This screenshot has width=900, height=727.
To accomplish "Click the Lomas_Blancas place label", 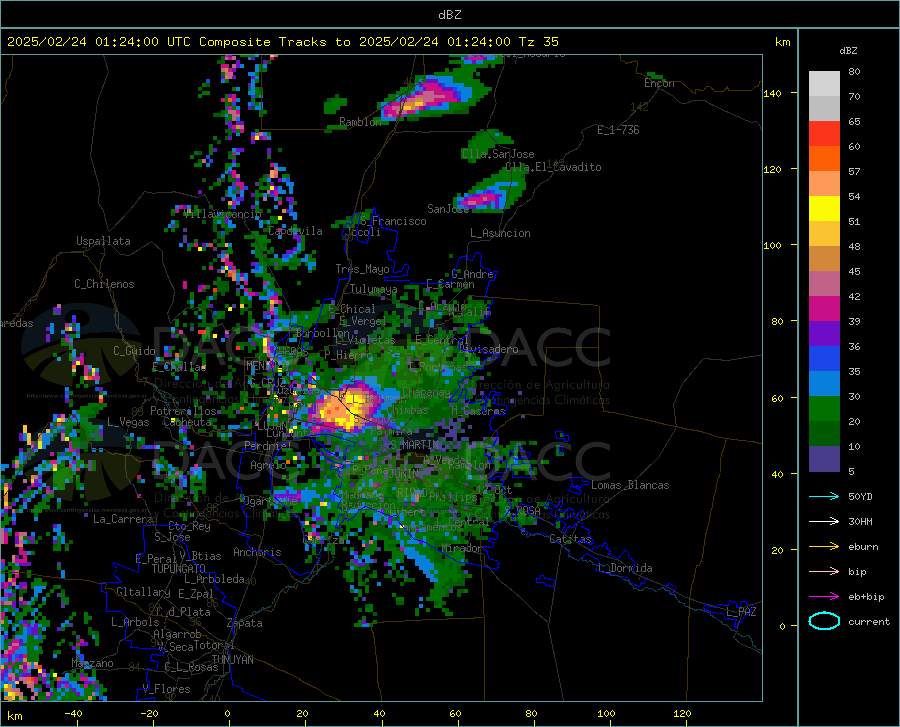I will 630,485.
